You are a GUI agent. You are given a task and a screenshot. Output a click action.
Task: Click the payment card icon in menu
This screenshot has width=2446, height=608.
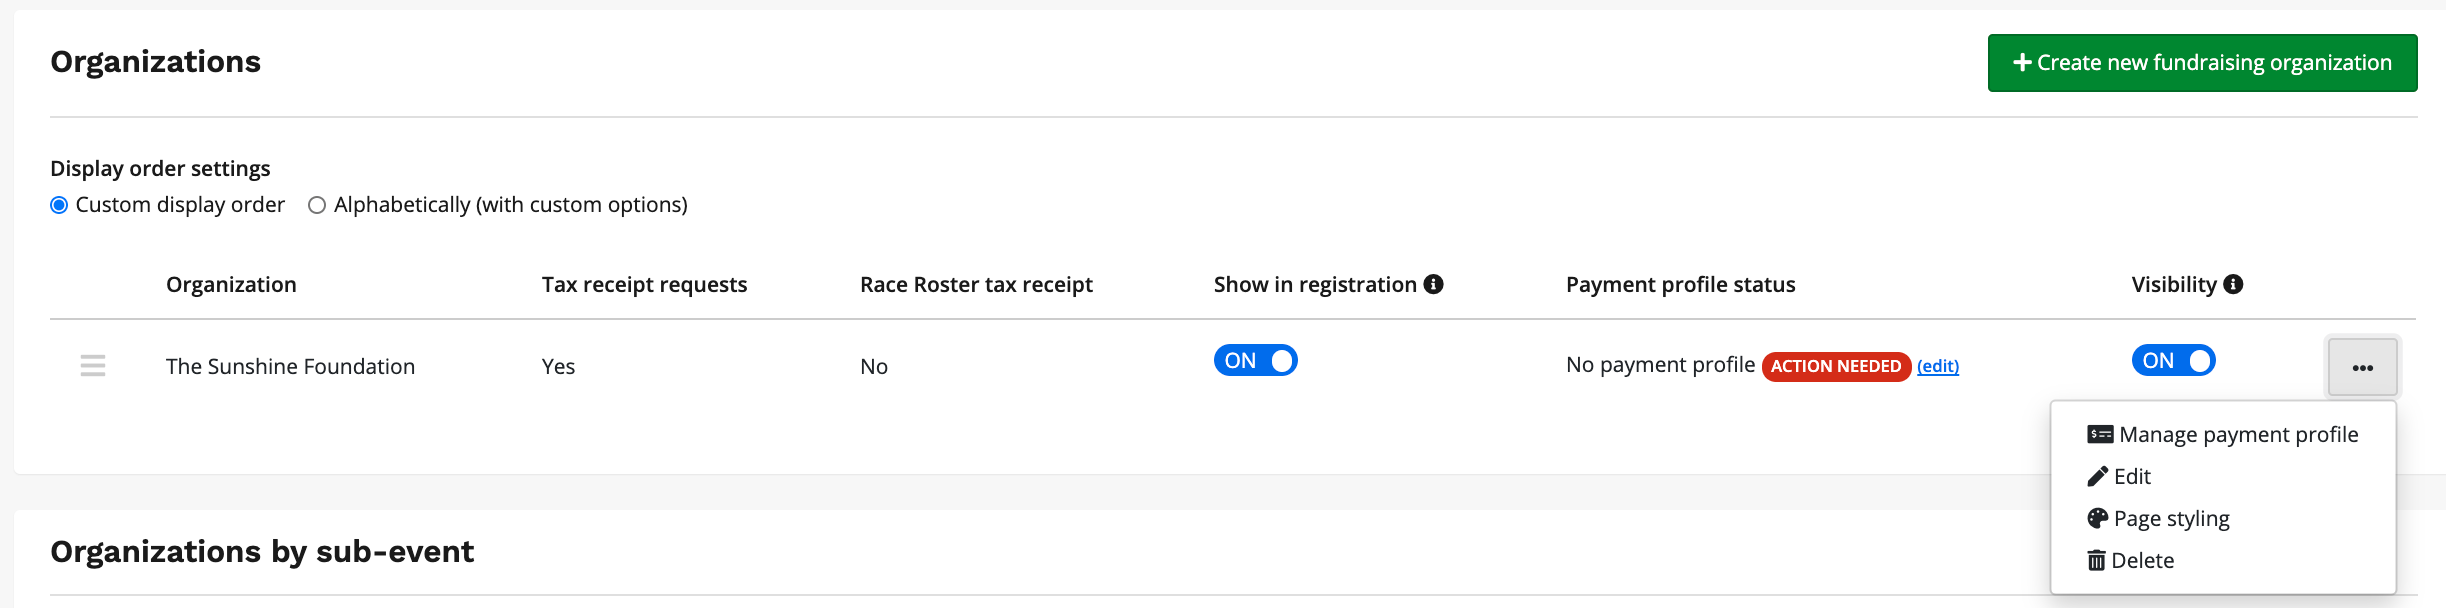click(2100, 434)
